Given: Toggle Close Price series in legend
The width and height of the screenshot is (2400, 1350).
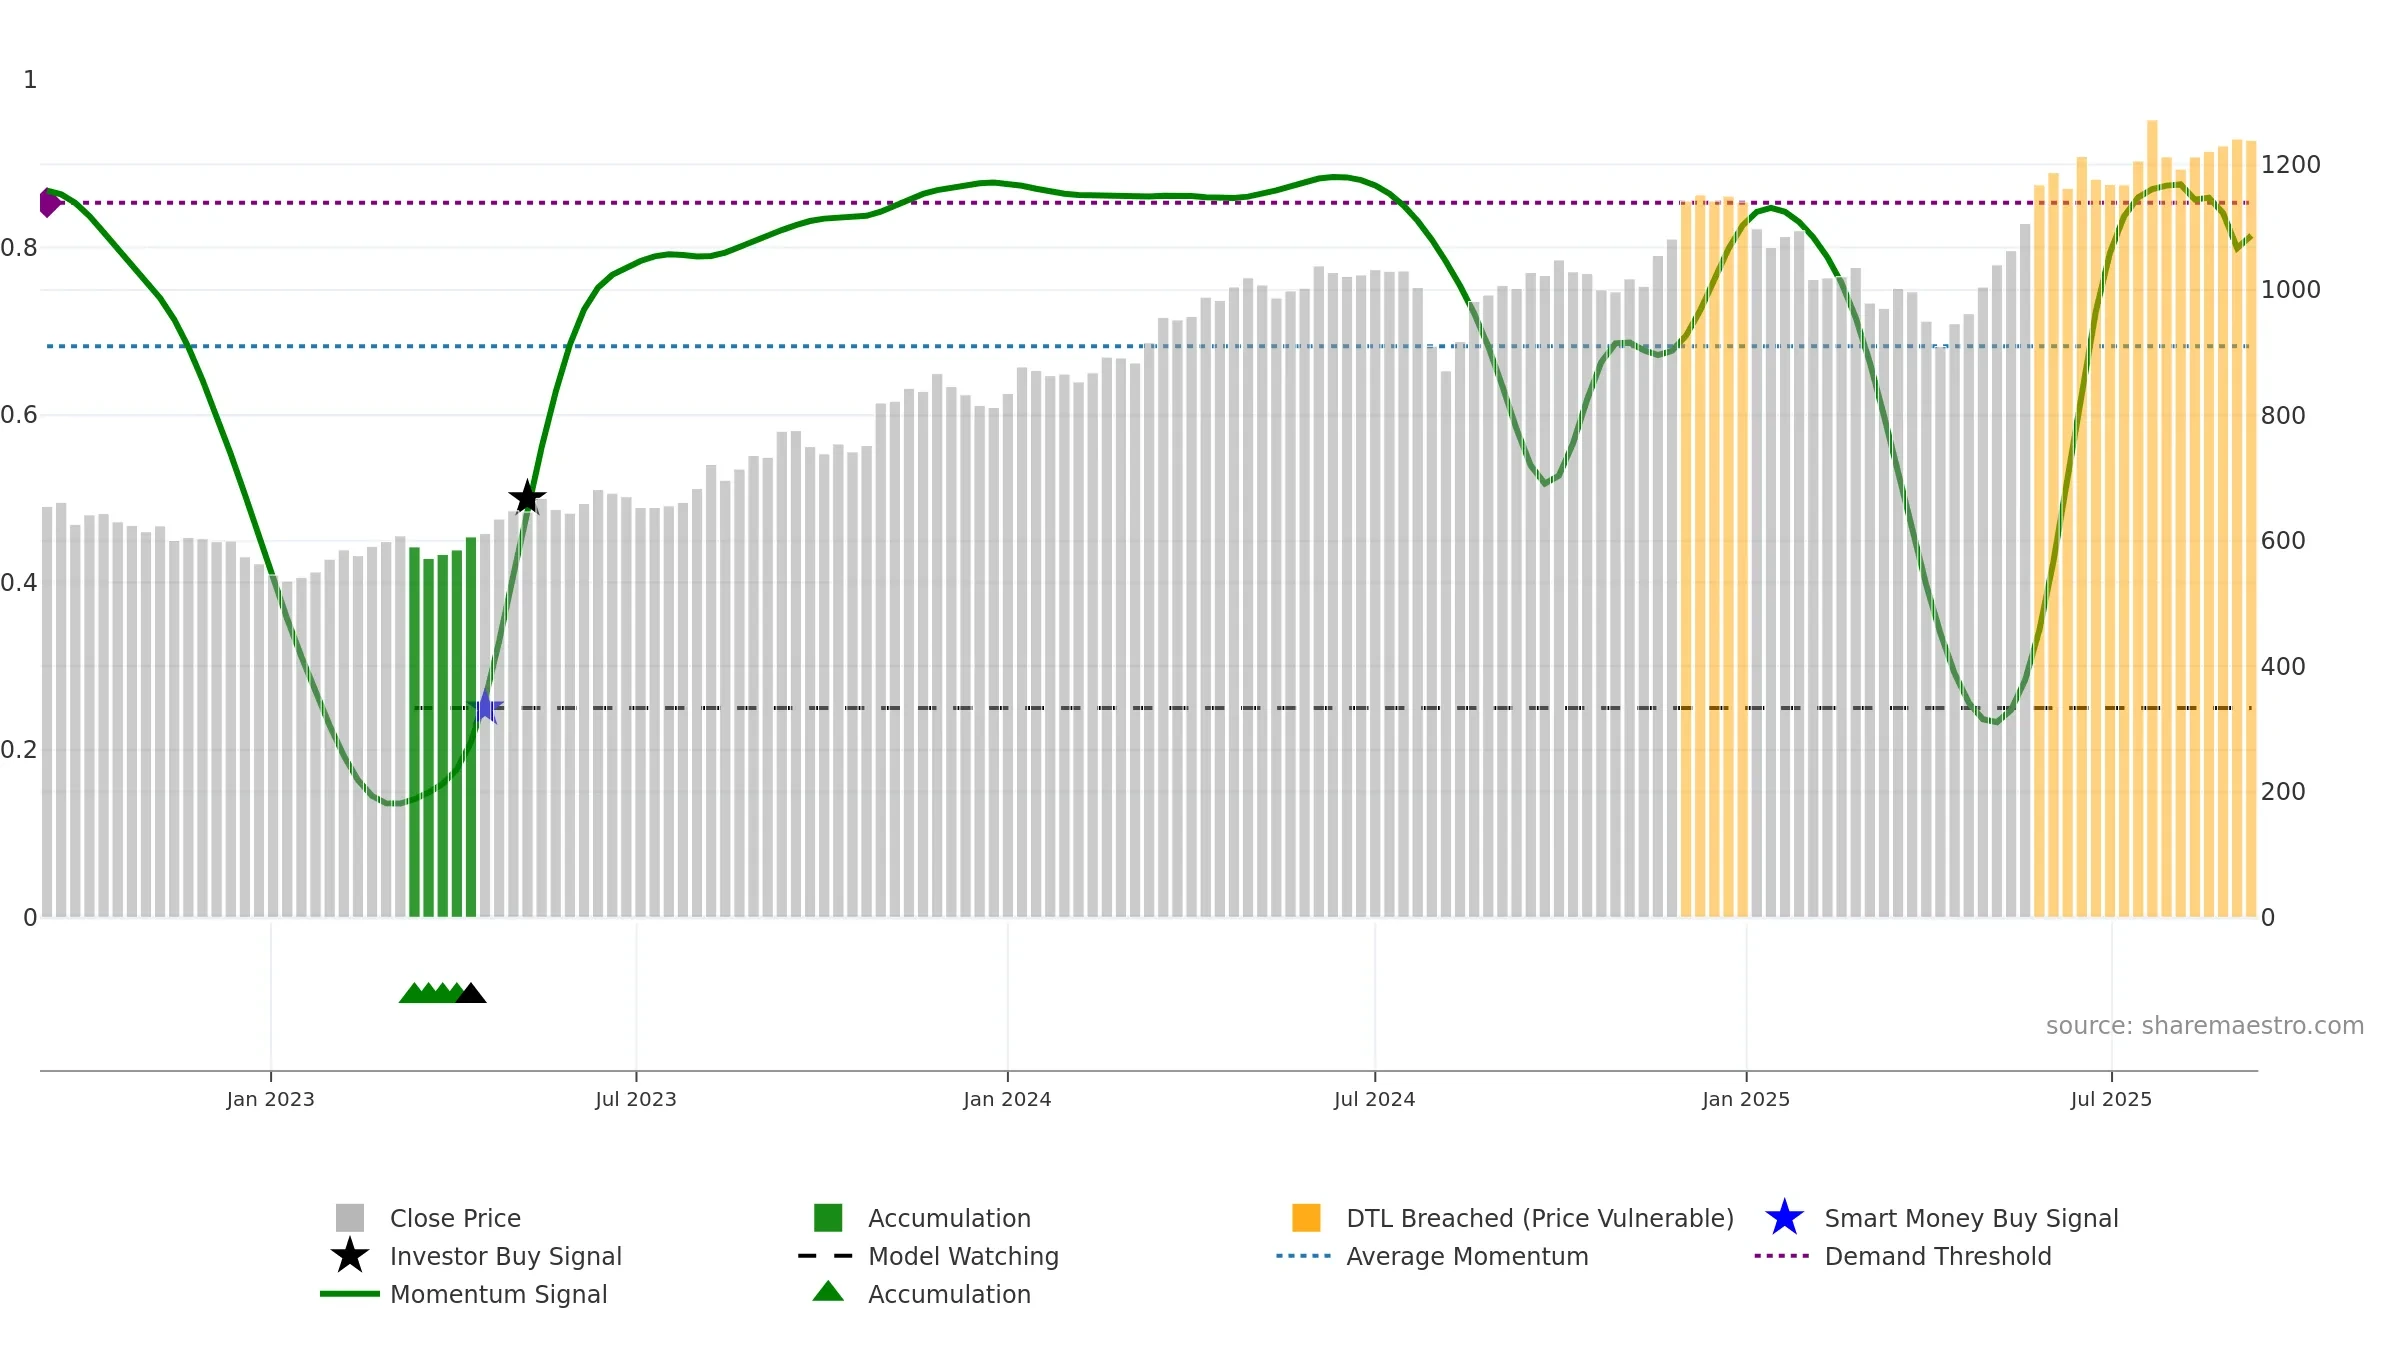Looking at the screenshot, I should (x=455, y=1218).
